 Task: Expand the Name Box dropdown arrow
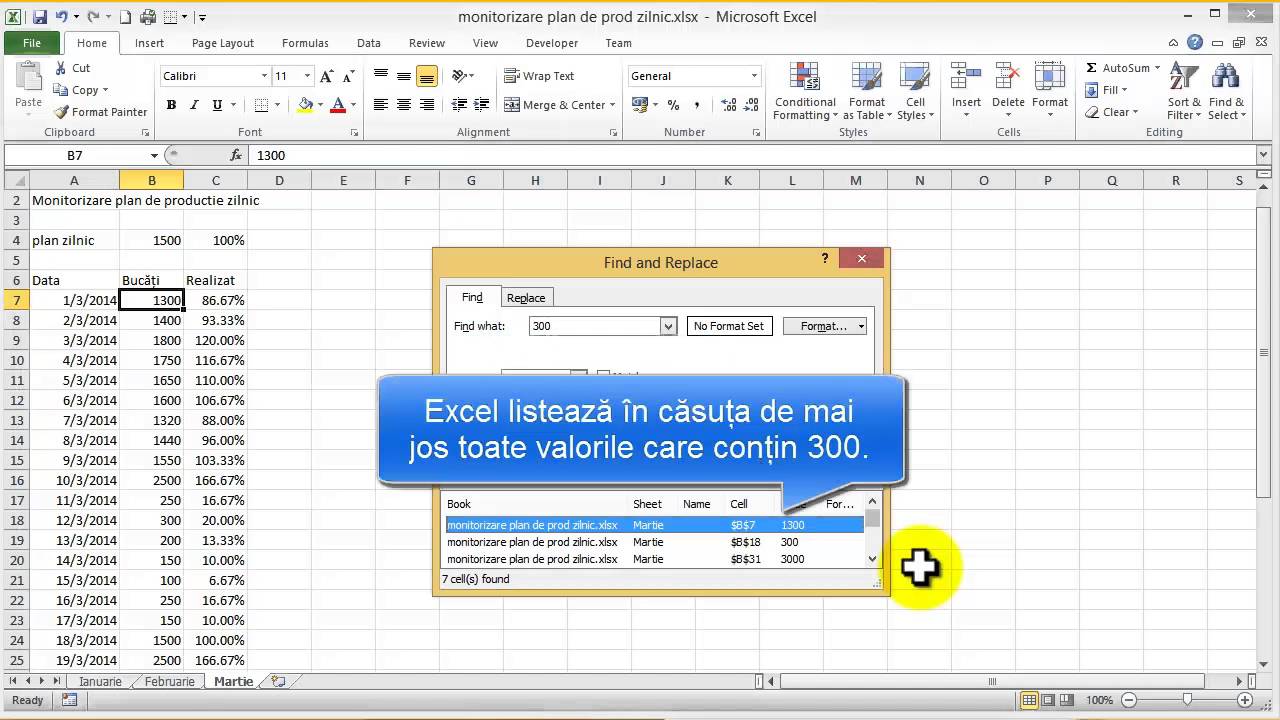pyautogui.click(x=154, y=155)
